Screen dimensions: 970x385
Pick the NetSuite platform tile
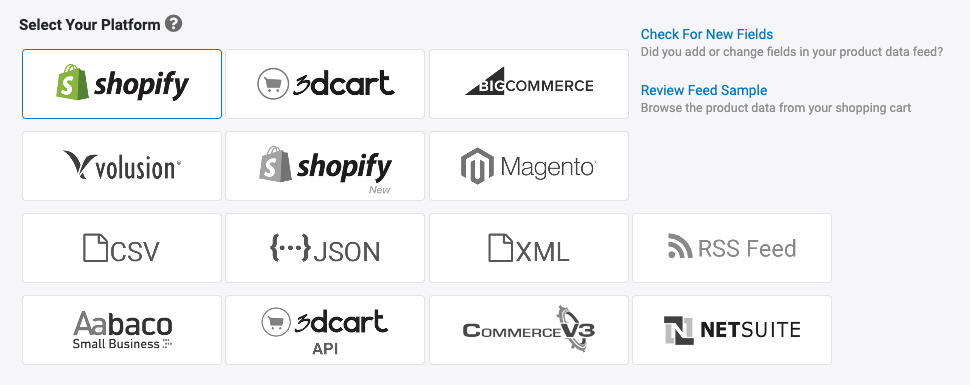click(x=732, y=330)
